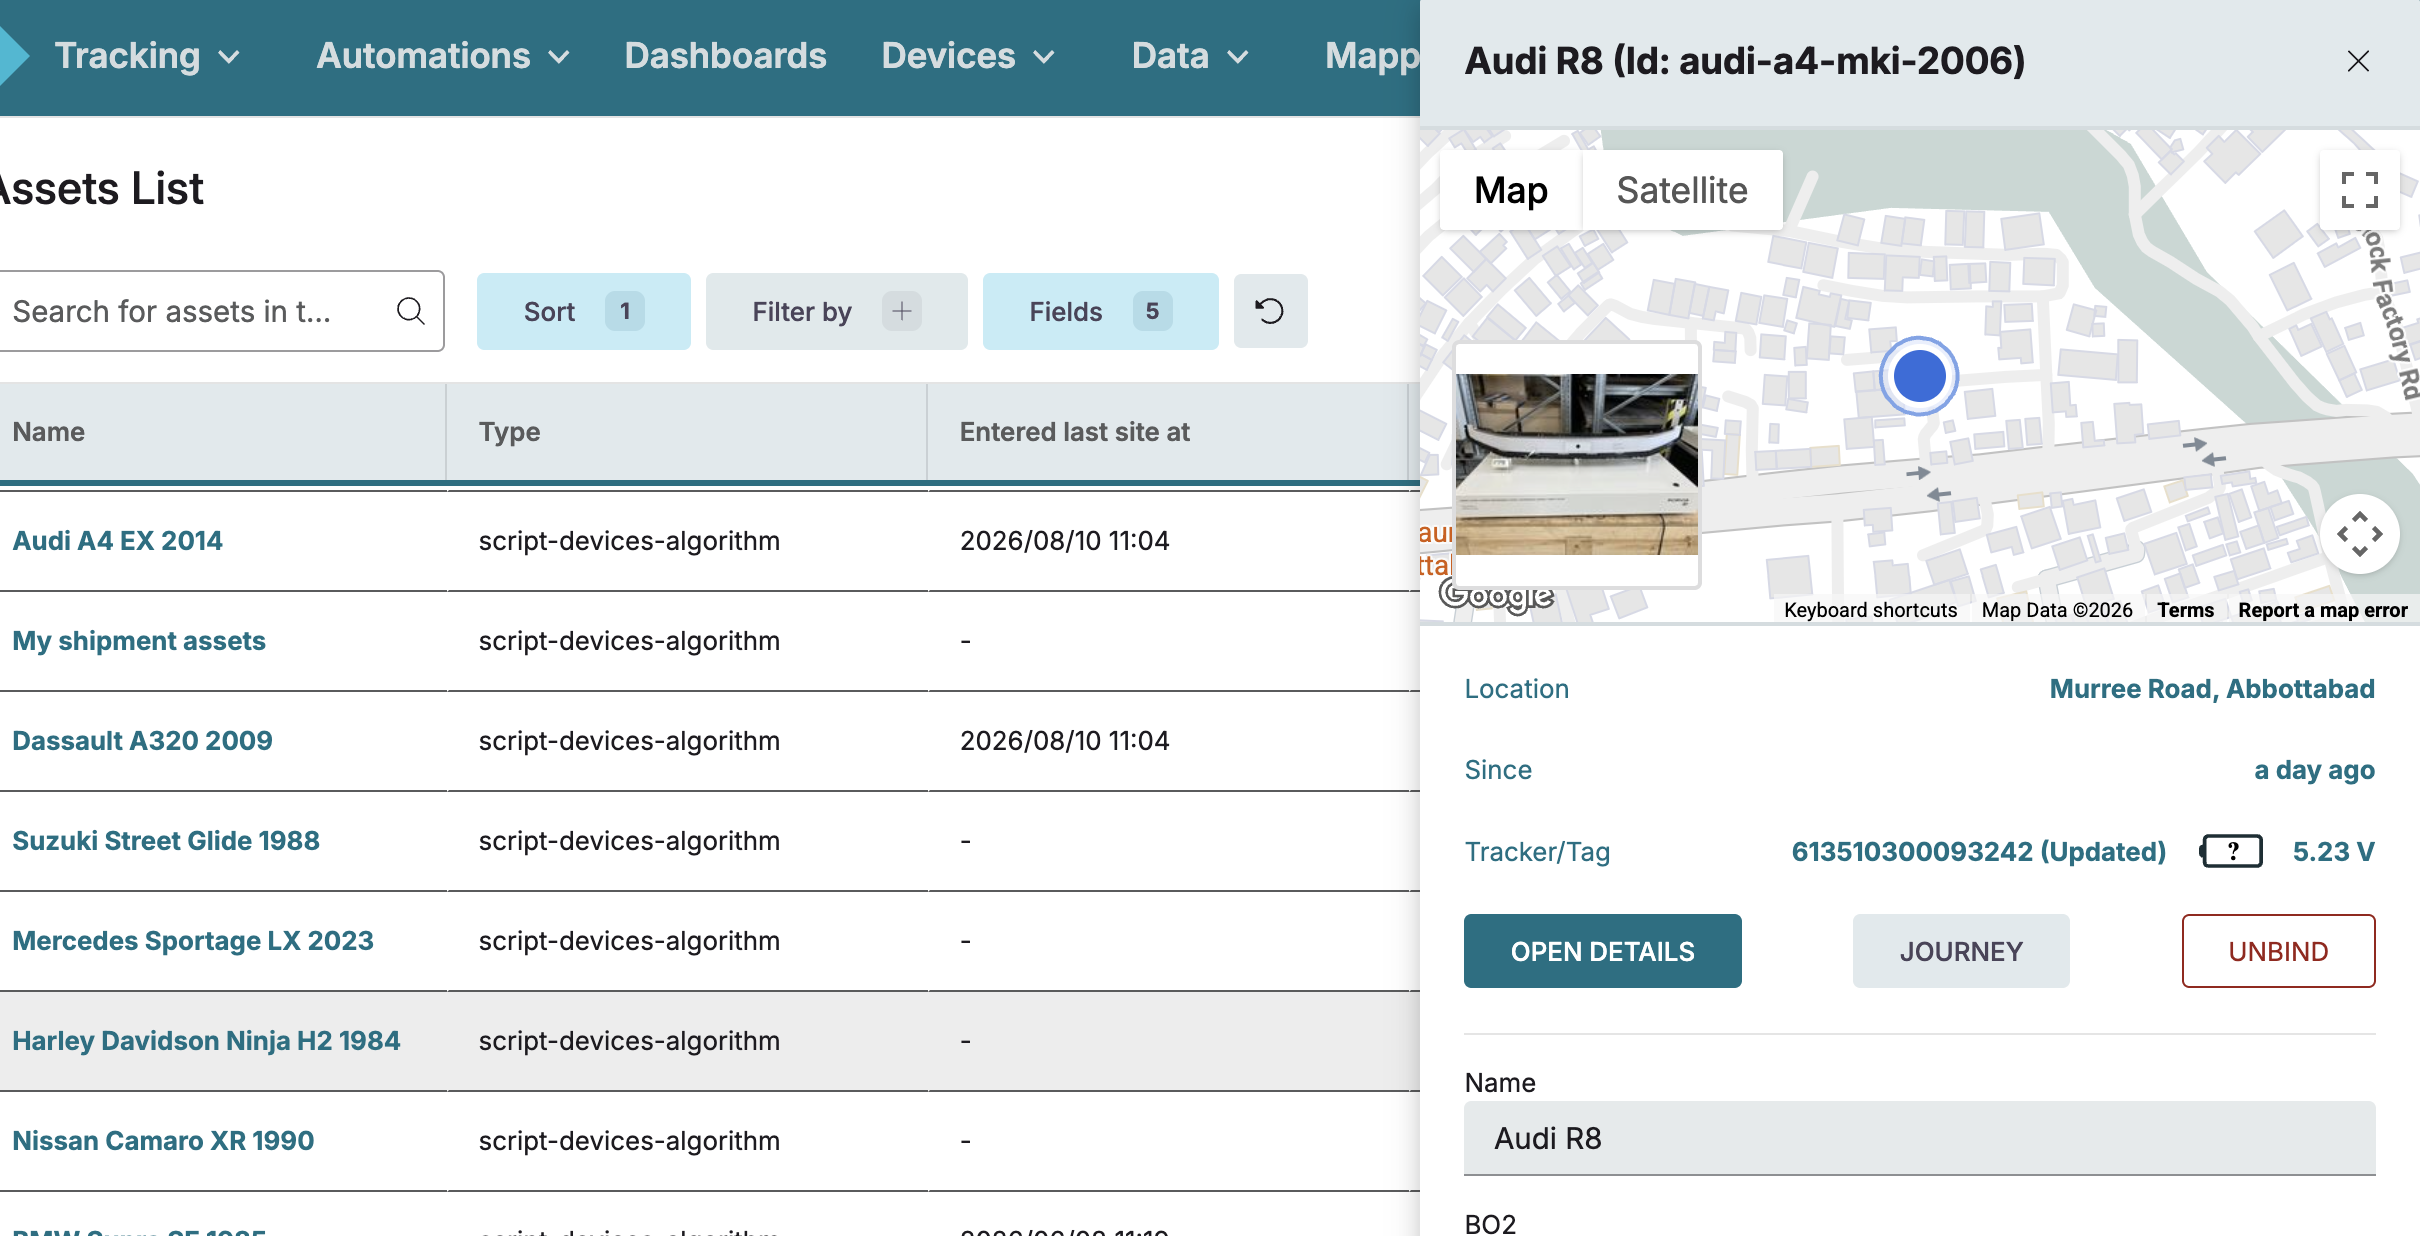Screen dimensions: 2420x1236
Task: Click the blue asset location marker
Action: tap(1919, 376)
